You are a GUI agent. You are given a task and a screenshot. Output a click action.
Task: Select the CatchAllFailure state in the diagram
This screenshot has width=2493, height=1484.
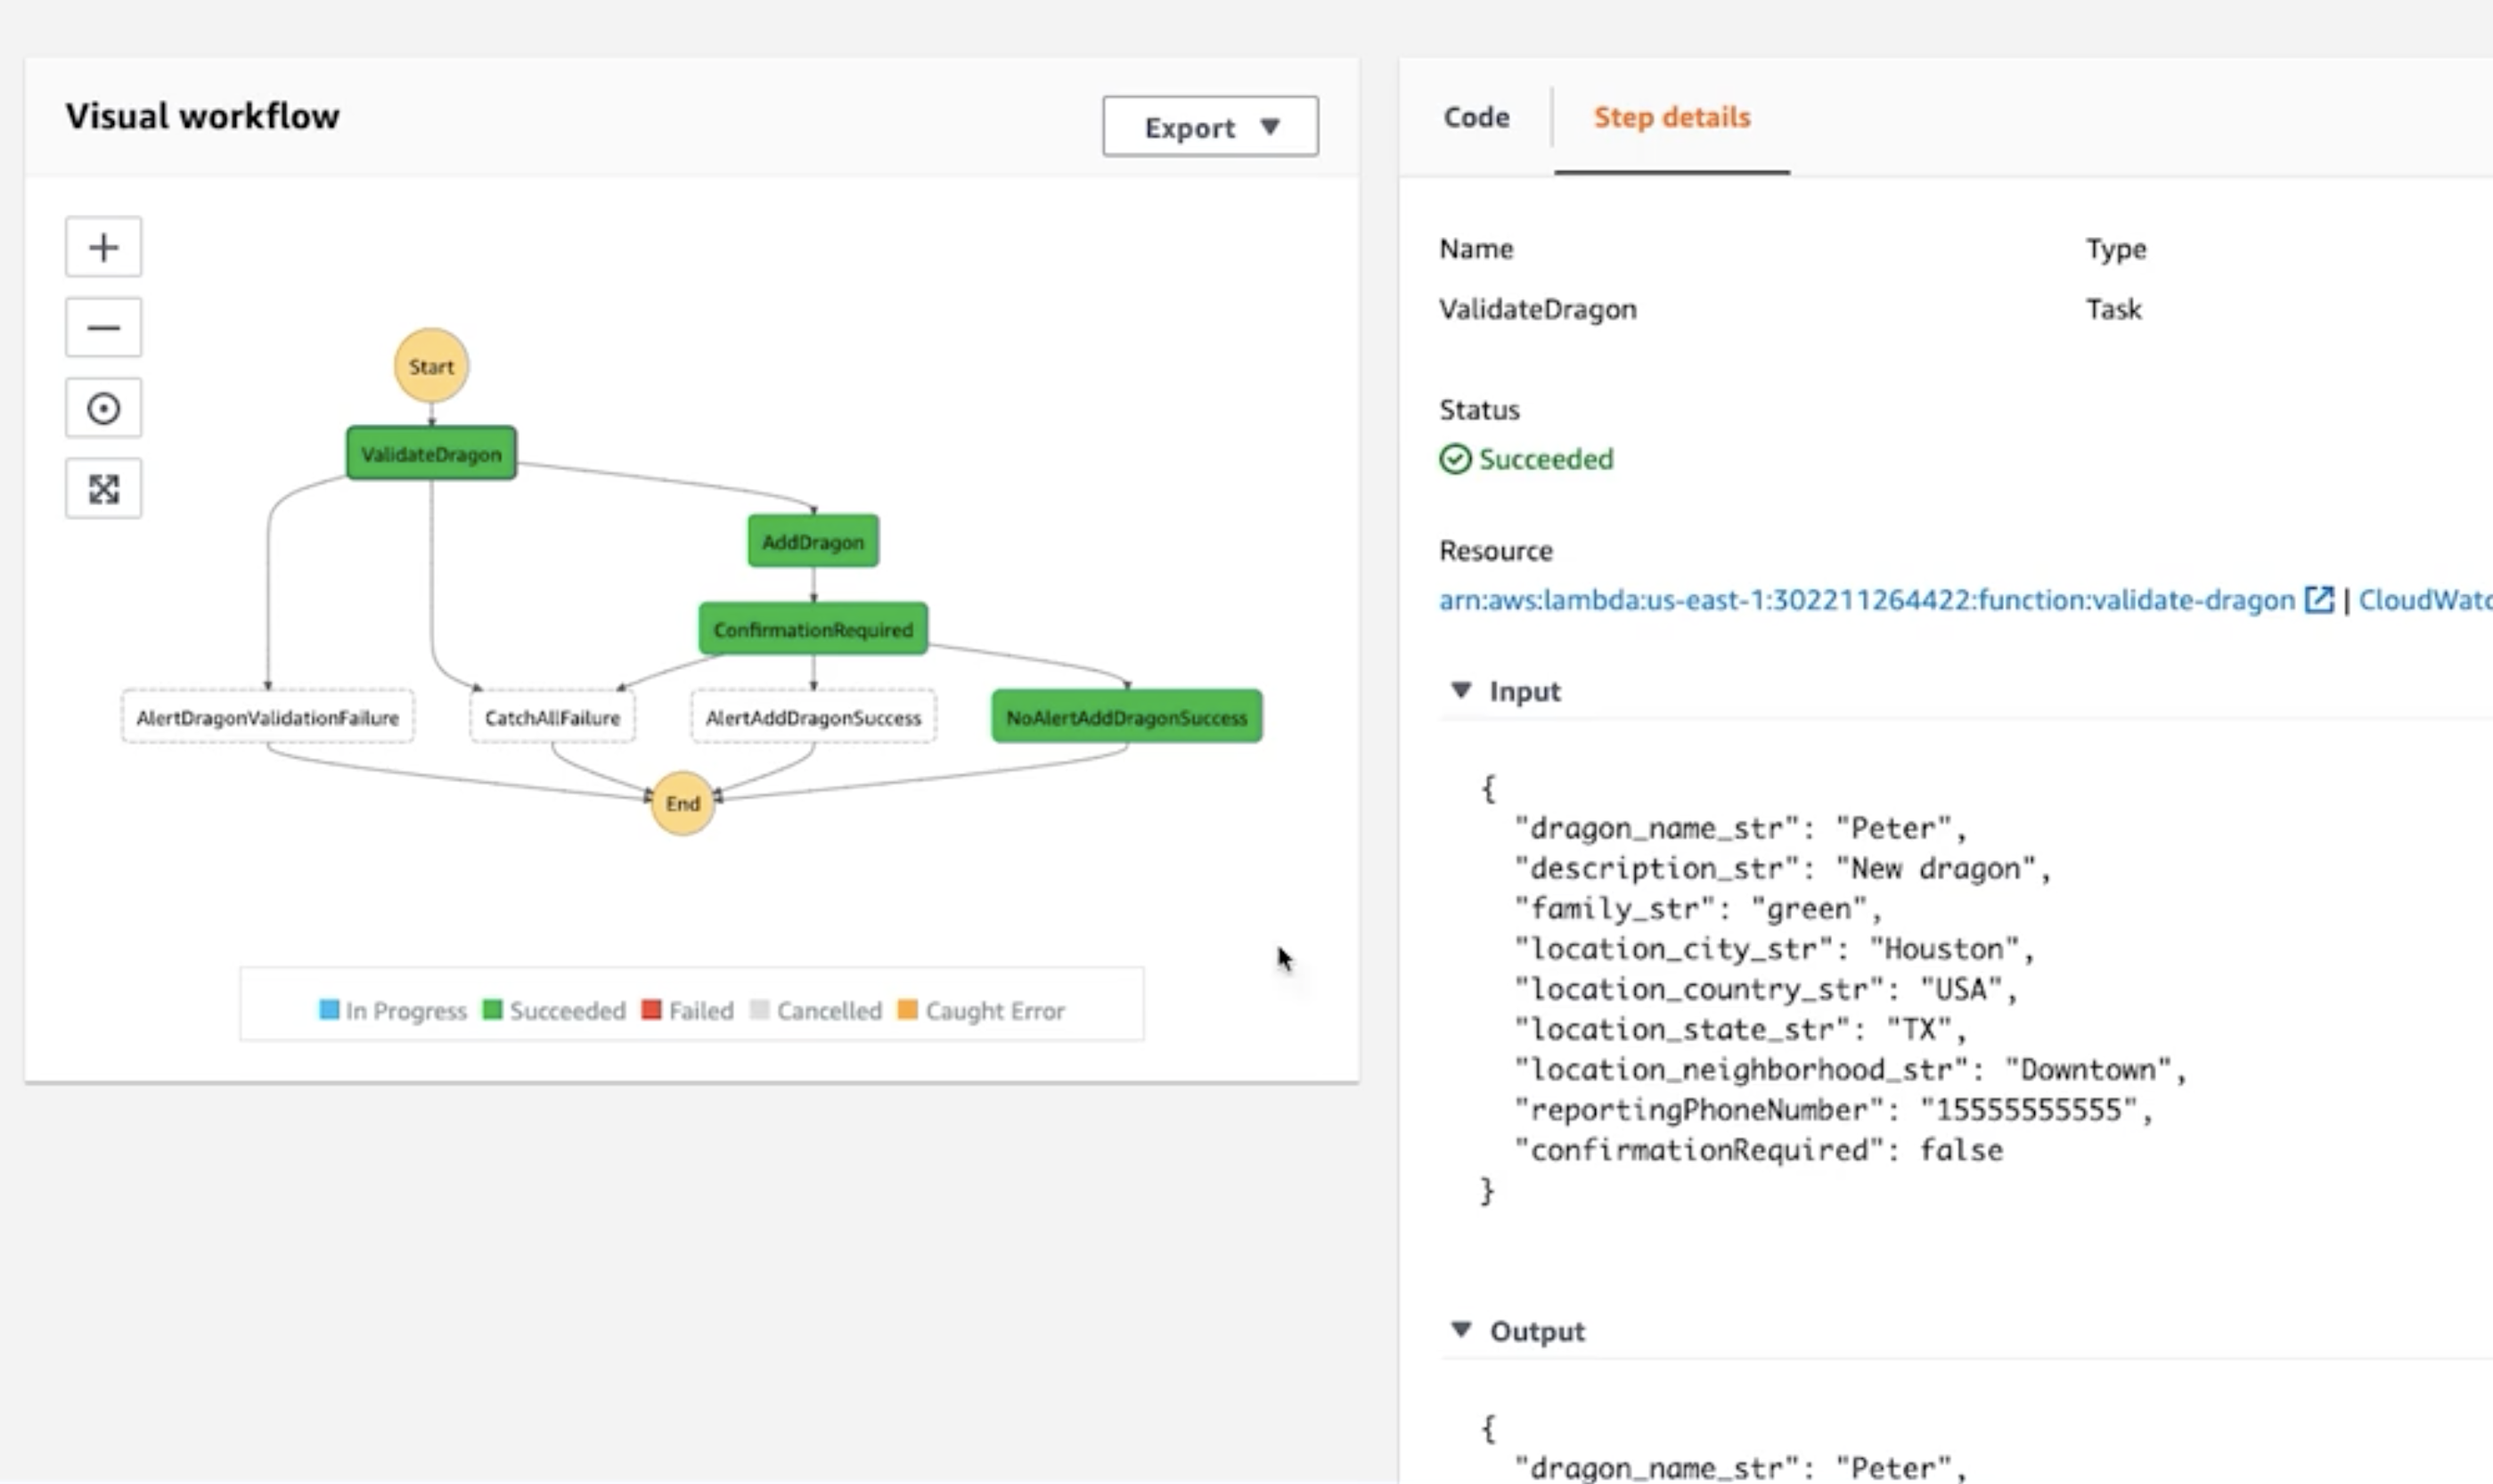552,716
